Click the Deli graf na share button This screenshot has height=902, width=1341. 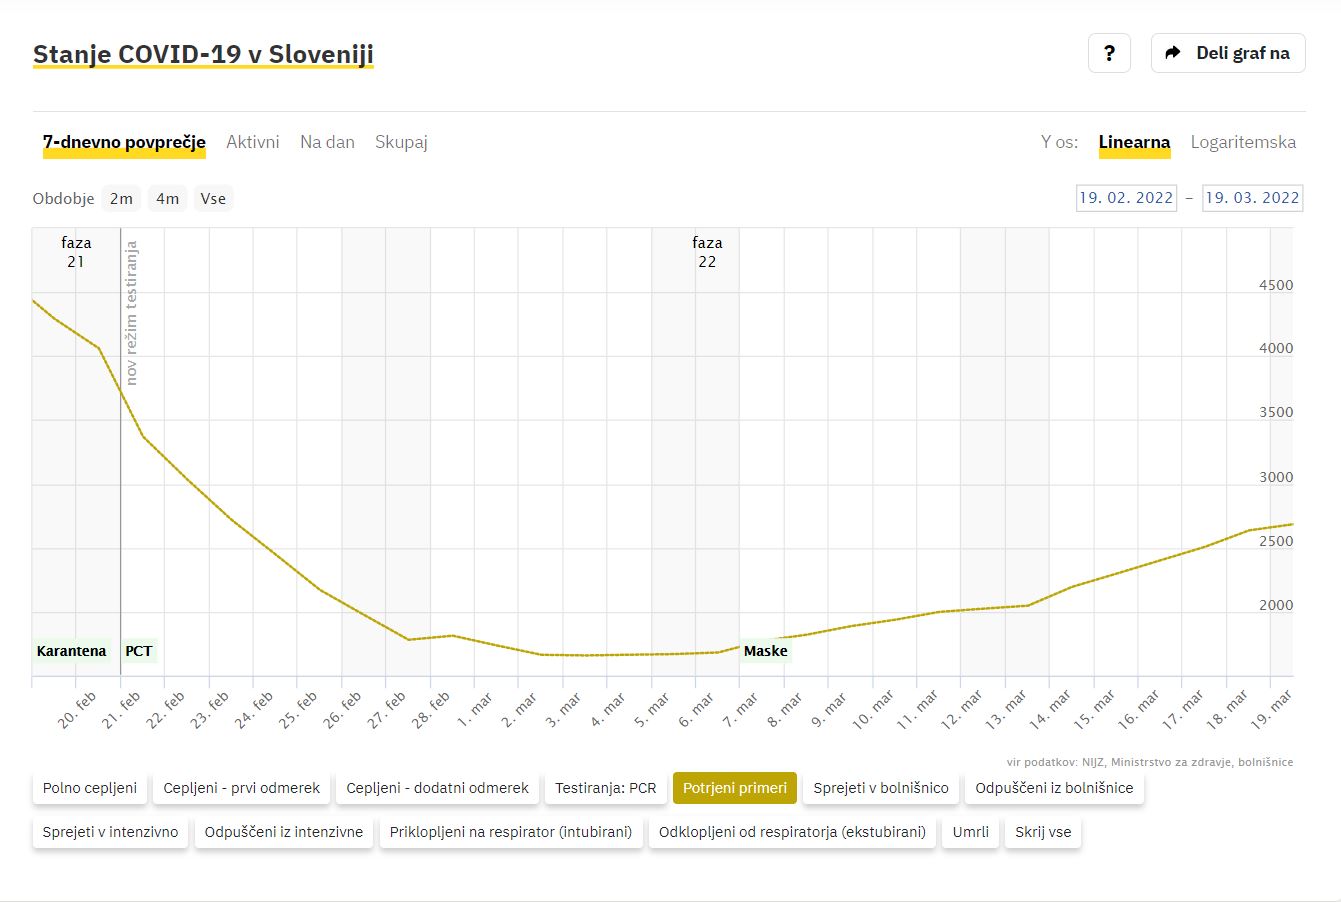[x=1228, y=53]
